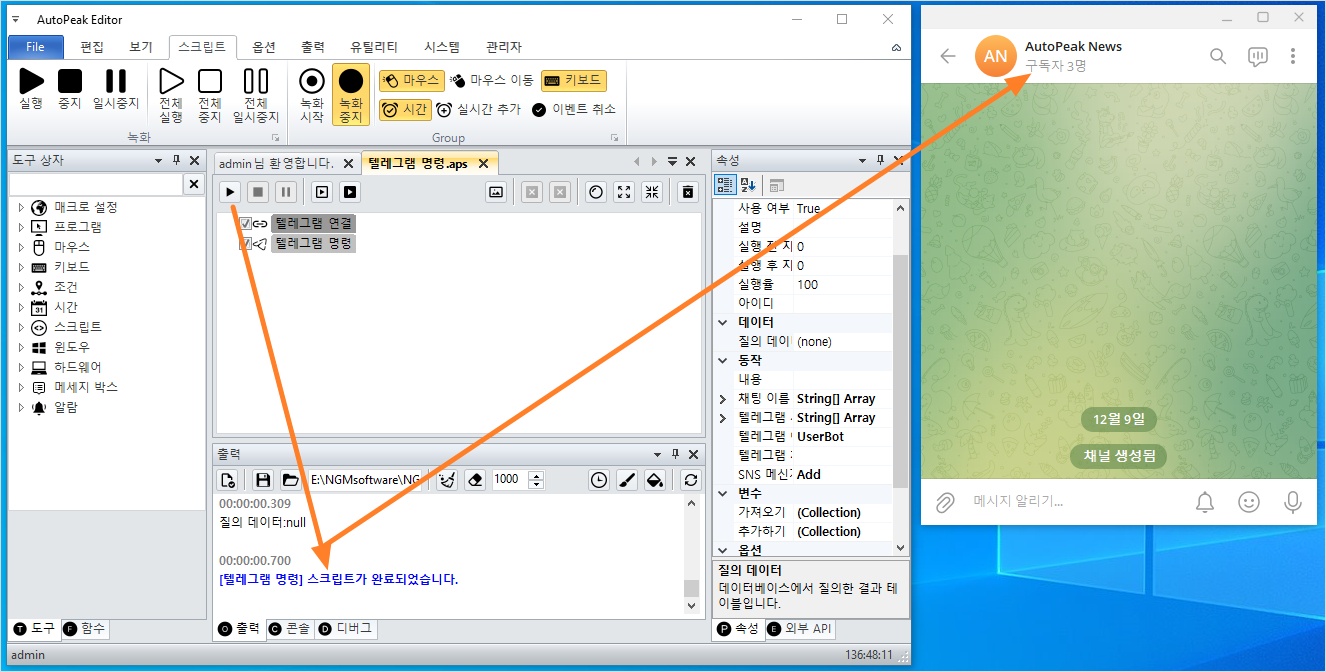
Task: Expand 키보드 in toolbox tree
Action: click(x=21, y=267)
